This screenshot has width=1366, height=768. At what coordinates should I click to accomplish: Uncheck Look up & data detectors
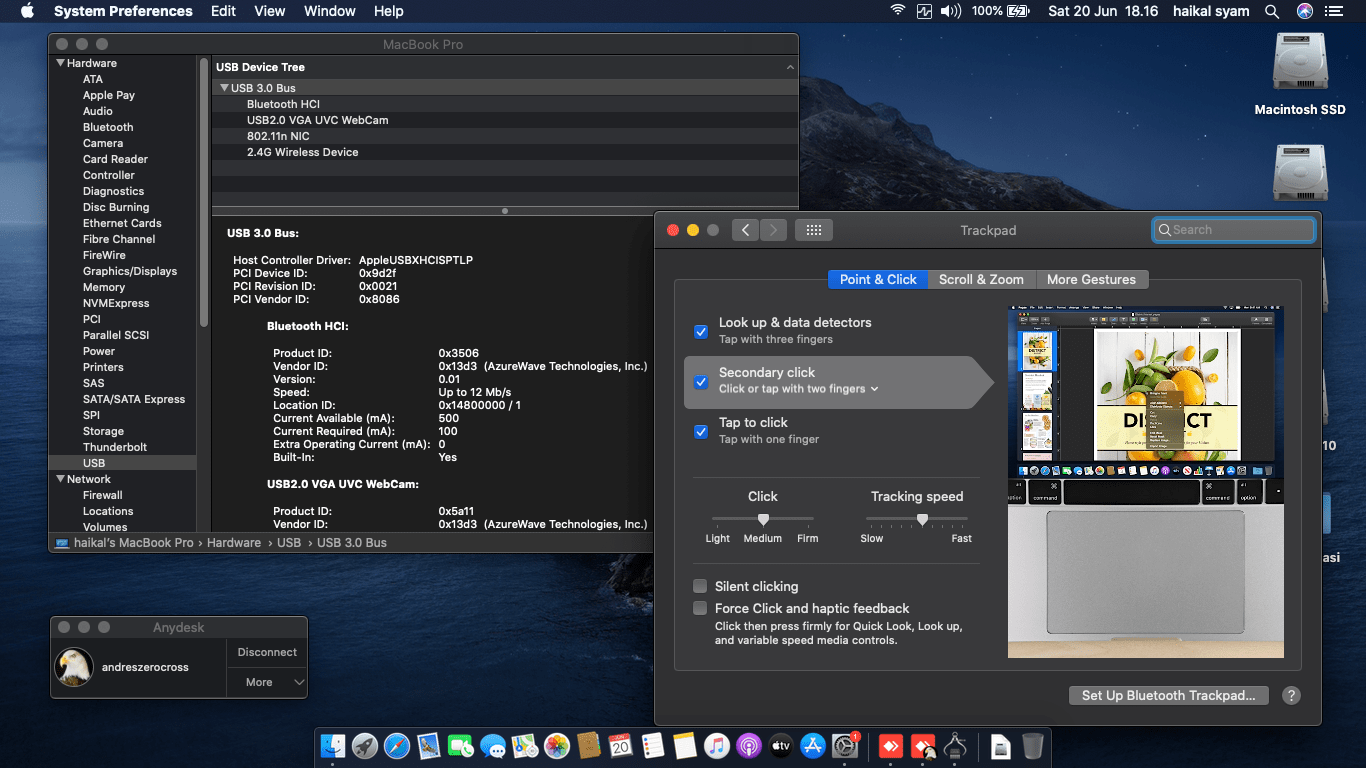pos(701,331)
